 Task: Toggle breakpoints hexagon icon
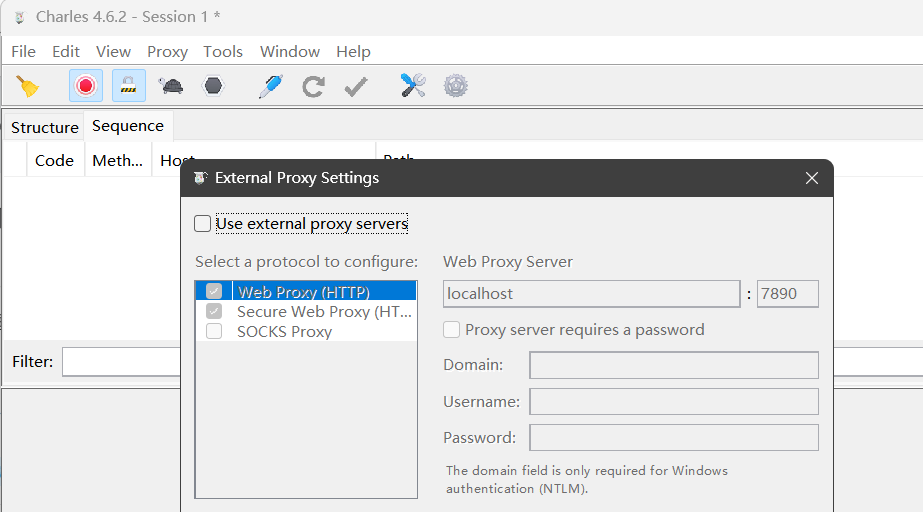click(x=213, y=86)
